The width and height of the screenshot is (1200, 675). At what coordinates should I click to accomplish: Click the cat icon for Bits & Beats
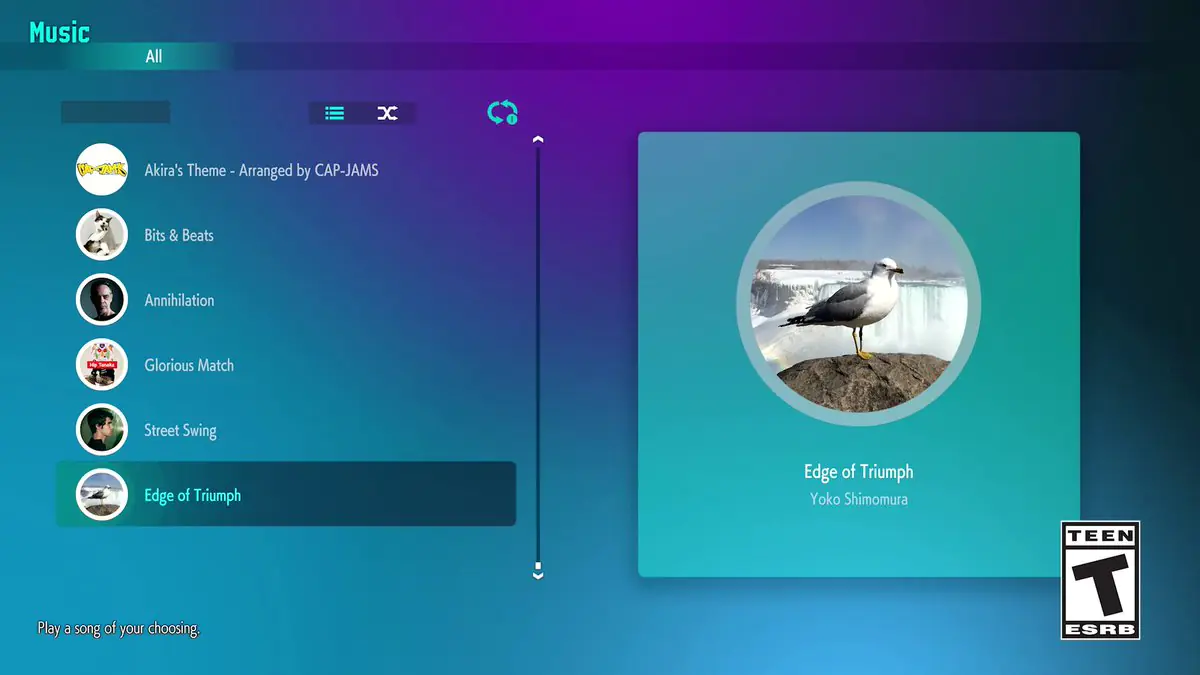[x=102, y=235]
